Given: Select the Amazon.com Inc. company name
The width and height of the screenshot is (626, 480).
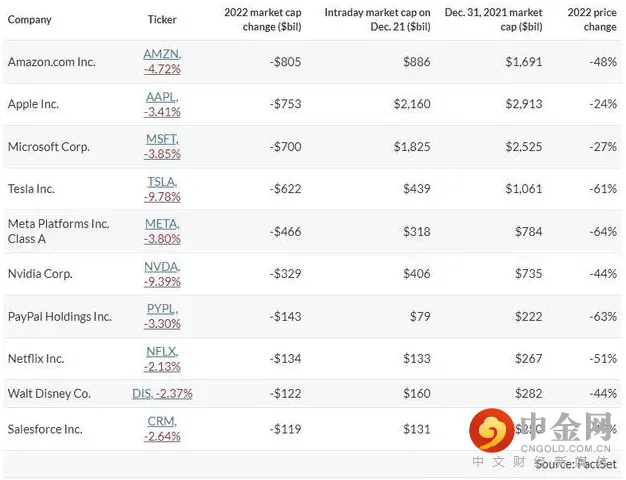Looking at the screenshot, I should click(x=52, y=62).
